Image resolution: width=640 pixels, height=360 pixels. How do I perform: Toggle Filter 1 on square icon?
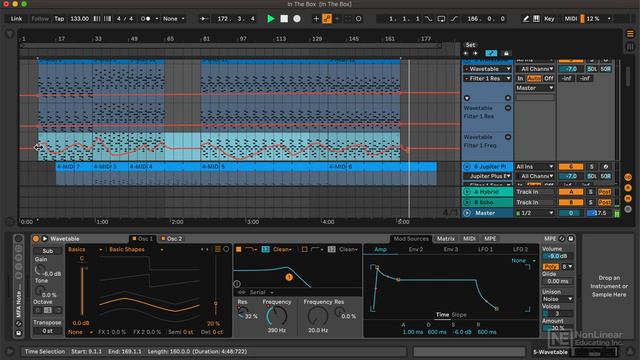pyautogui.click(x=239, y=249)
